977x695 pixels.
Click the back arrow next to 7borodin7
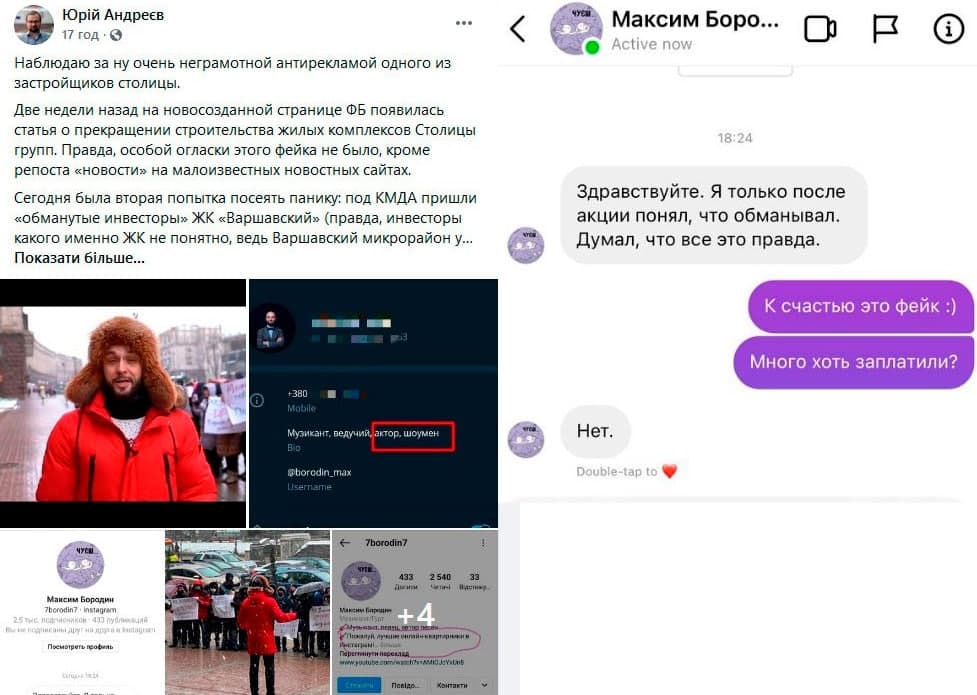click(345, 544)
